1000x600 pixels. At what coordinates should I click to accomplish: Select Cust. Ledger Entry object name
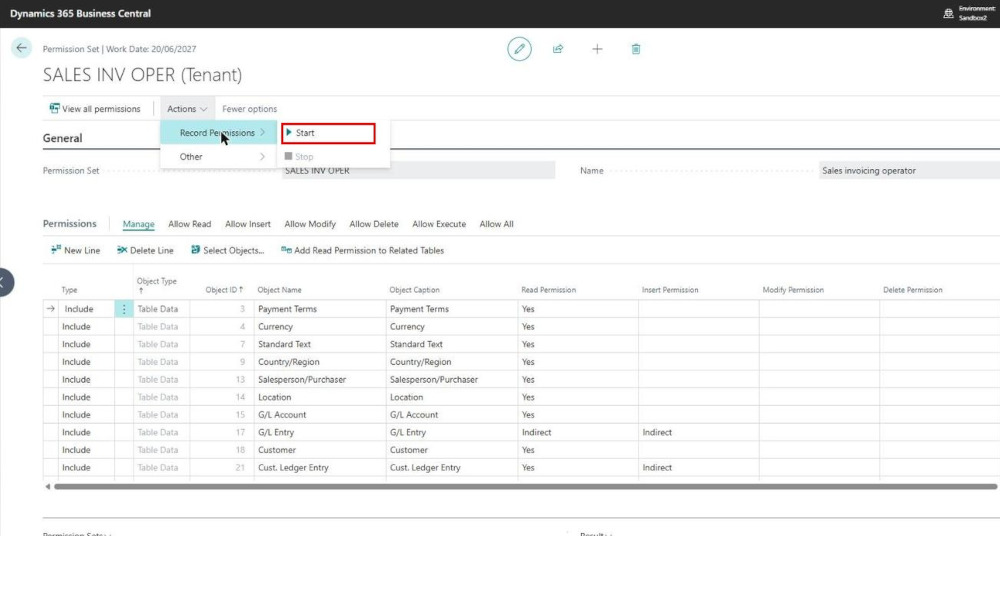point(320,468)
